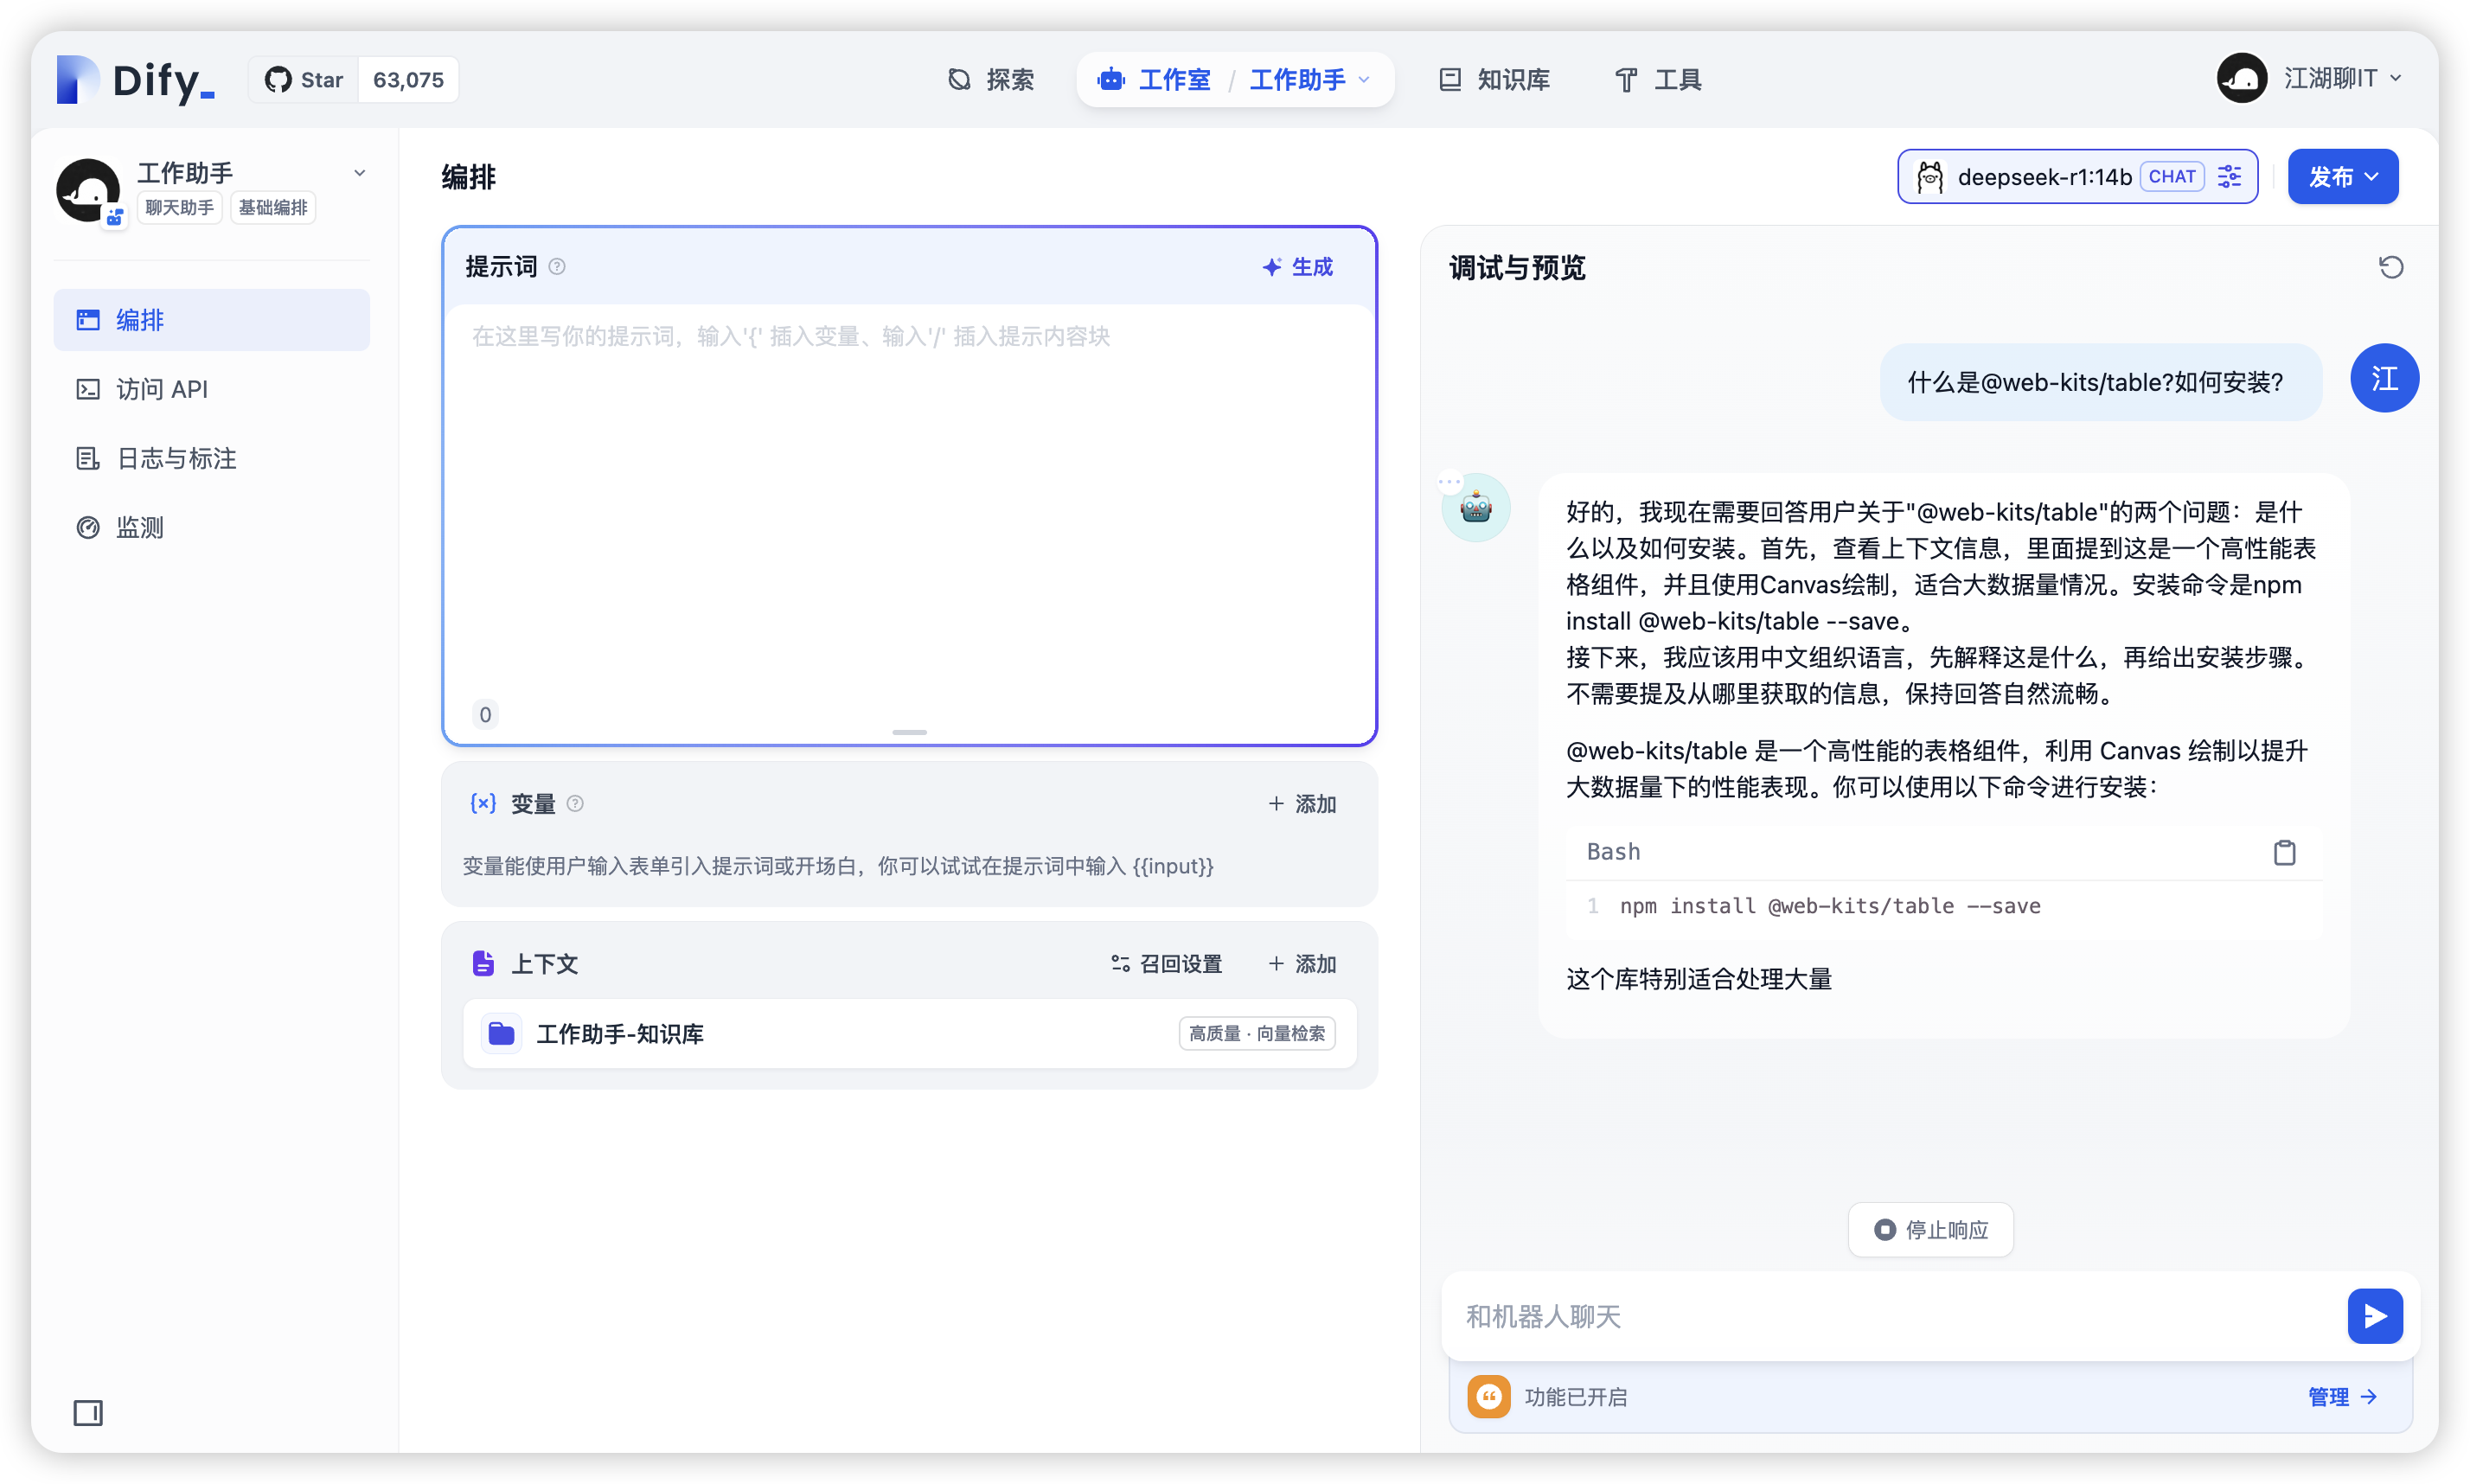Open 日志与标注 in the sidebar

(211, 458)
